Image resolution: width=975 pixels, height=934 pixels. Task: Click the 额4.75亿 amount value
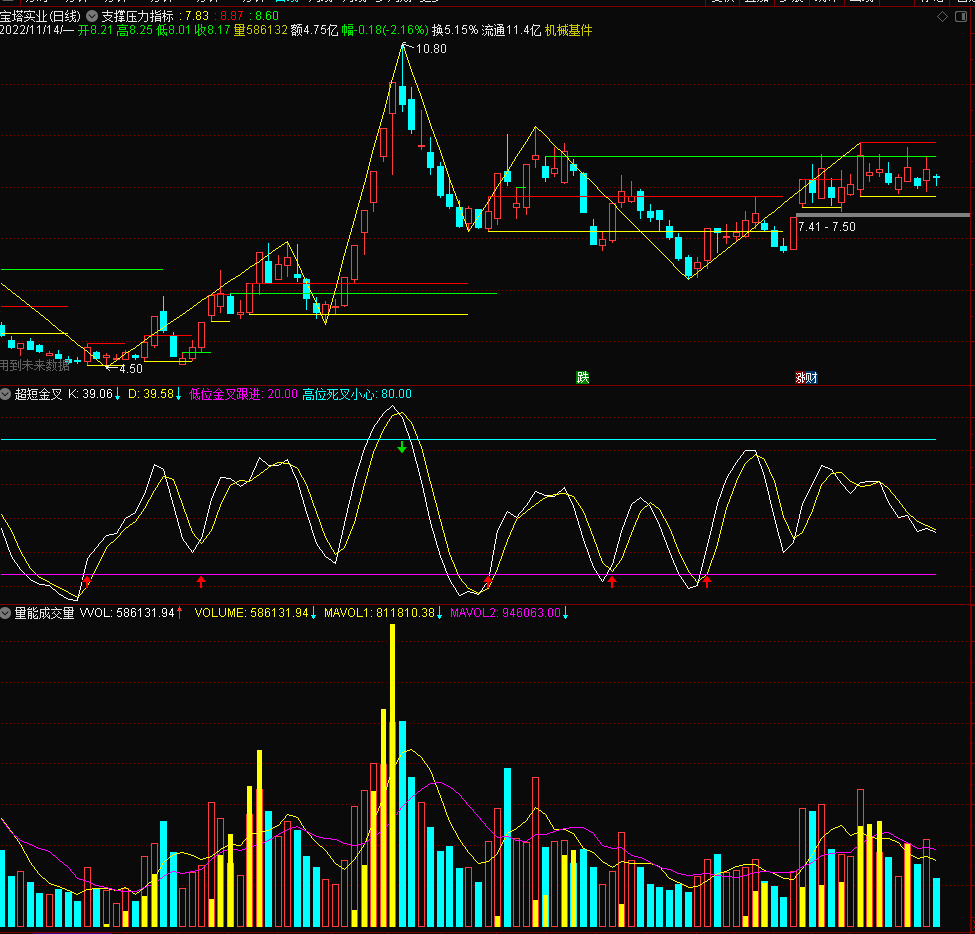(315, 30)
